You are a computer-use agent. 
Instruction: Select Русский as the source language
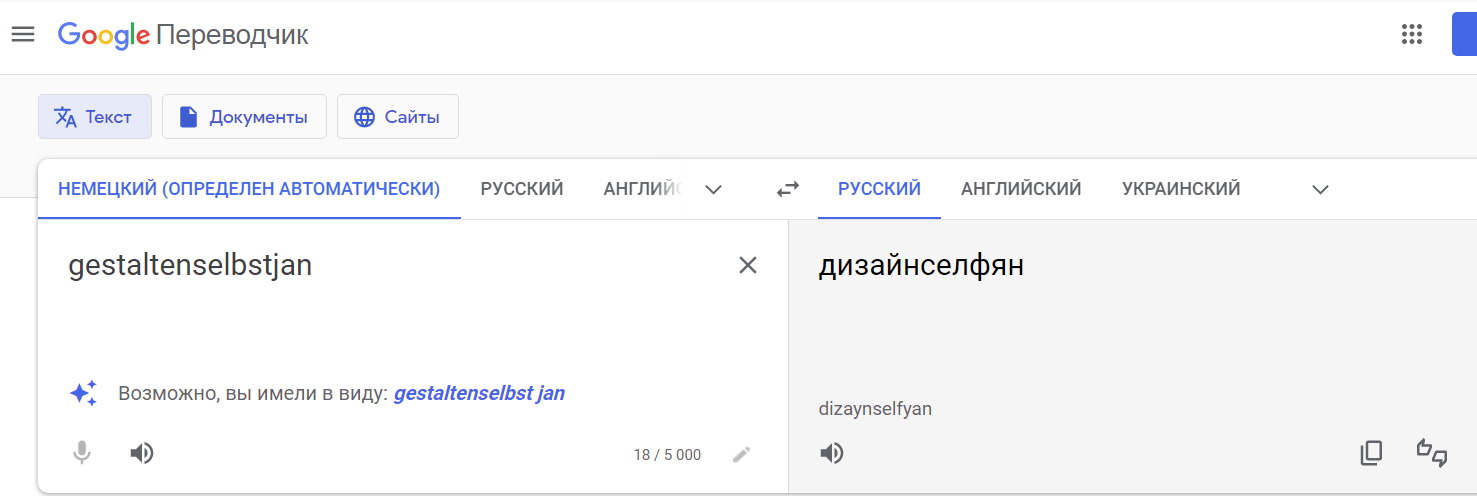click(x=522, y=189)
